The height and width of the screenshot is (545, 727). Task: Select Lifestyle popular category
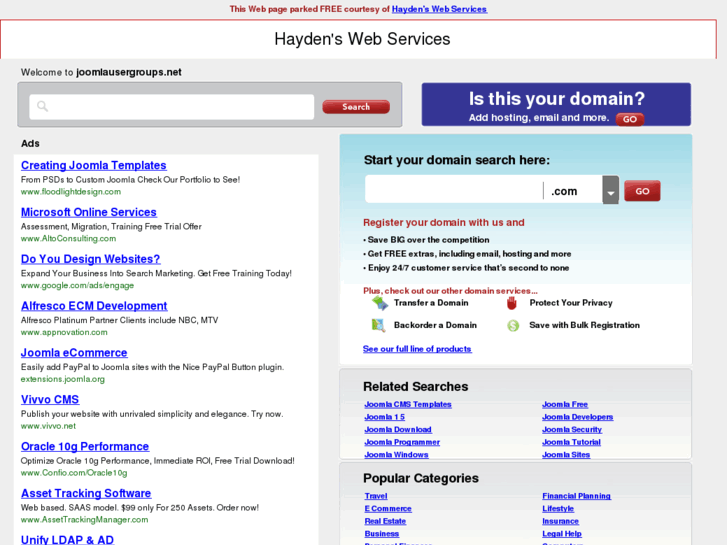[558, 508]
